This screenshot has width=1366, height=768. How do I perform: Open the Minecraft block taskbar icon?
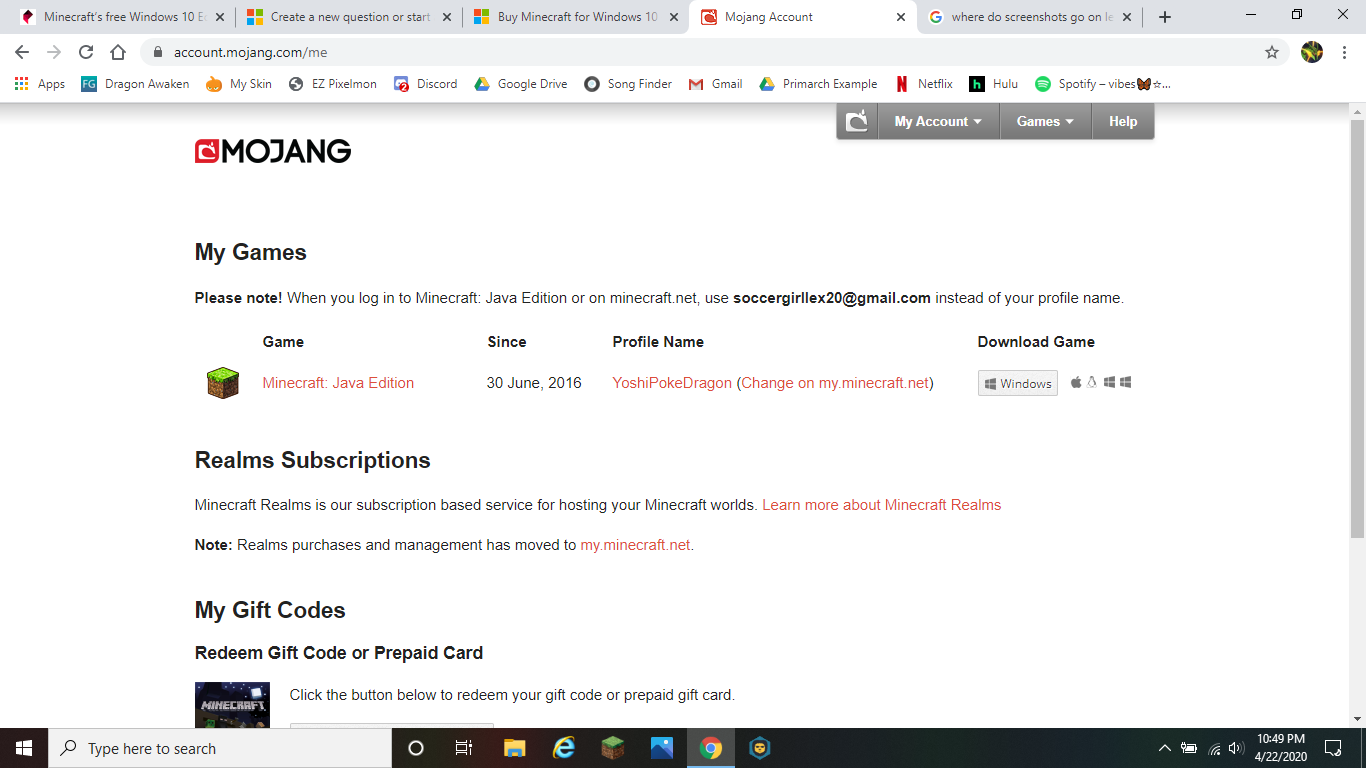tap(612, 748)
